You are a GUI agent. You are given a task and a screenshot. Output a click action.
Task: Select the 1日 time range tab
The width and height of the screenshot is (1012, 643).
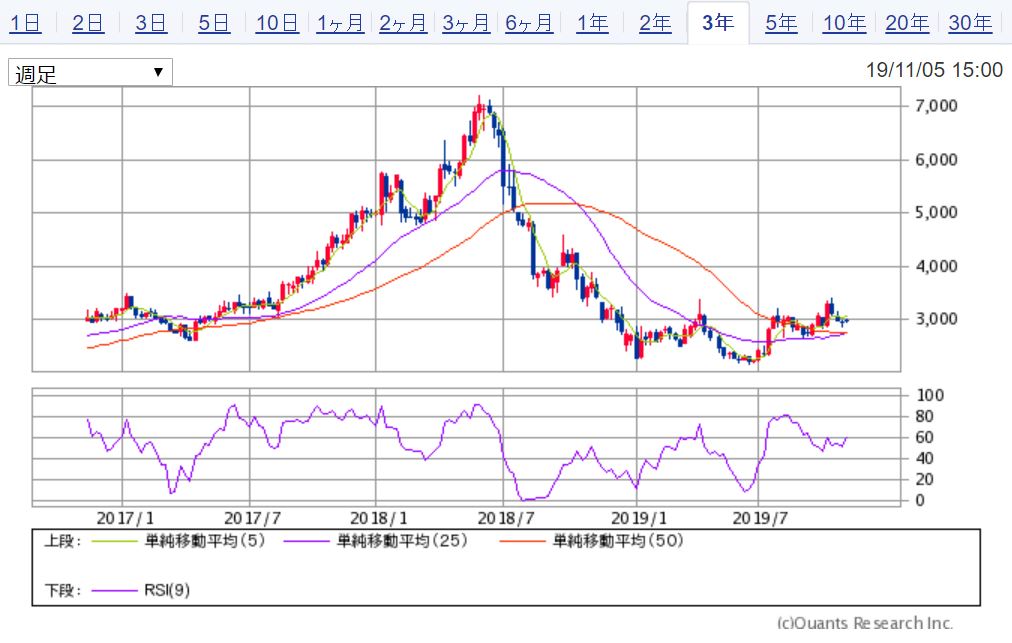point(25,23)
